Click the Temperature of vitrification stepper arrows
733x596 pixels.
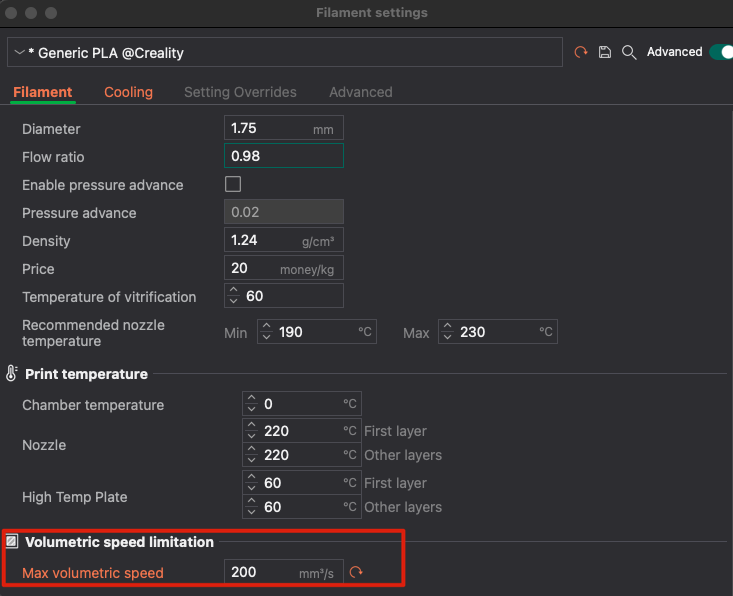coord(234,296)
